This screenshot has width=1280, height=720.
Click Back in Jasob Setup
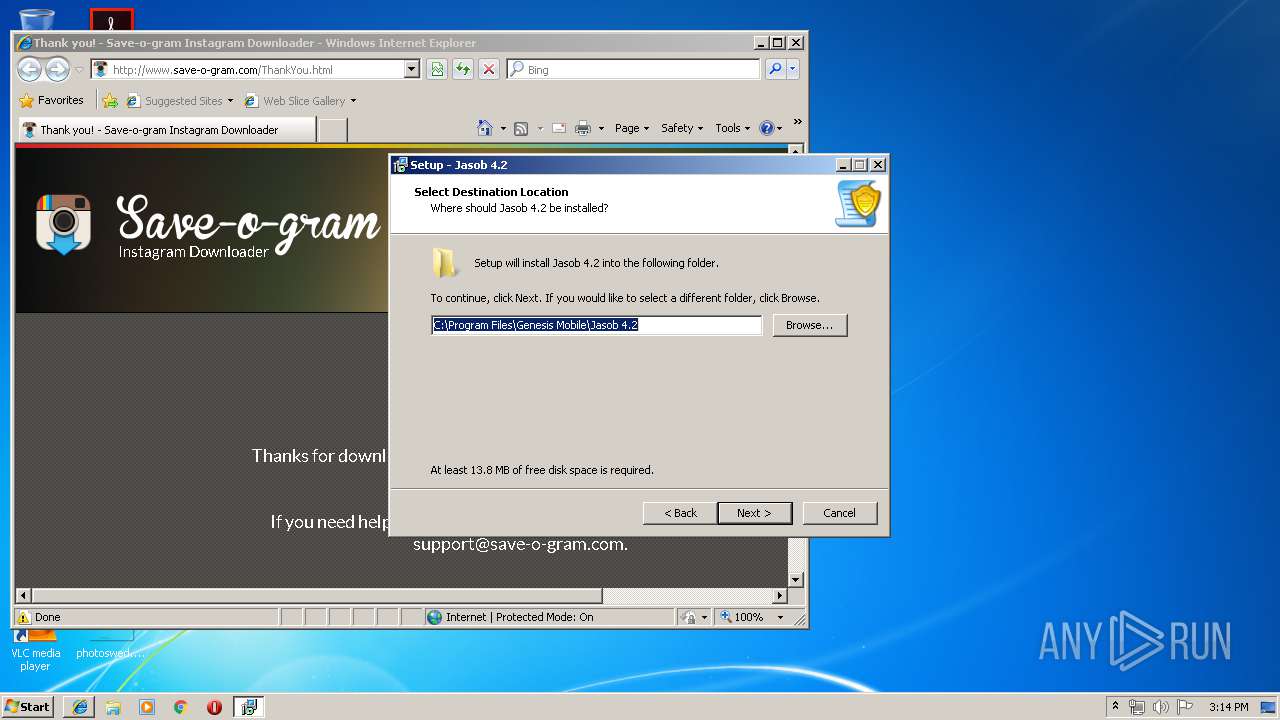[680, 513]
